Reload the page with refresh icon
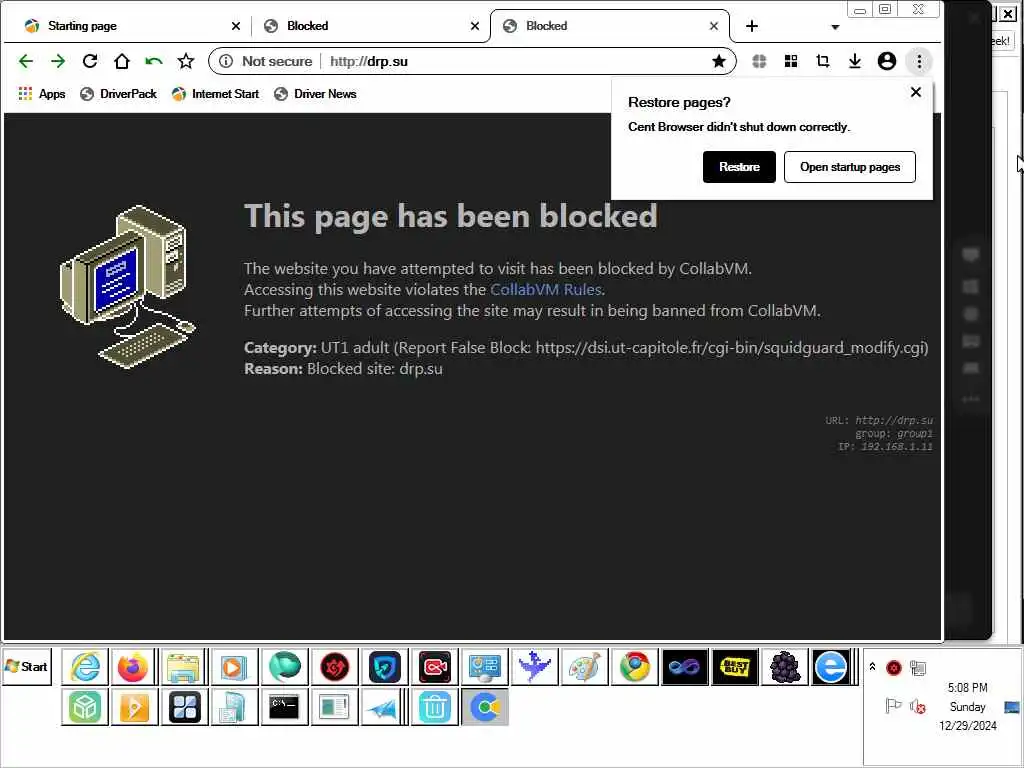This screenshot has width=1024, height=768. [90, 61]
